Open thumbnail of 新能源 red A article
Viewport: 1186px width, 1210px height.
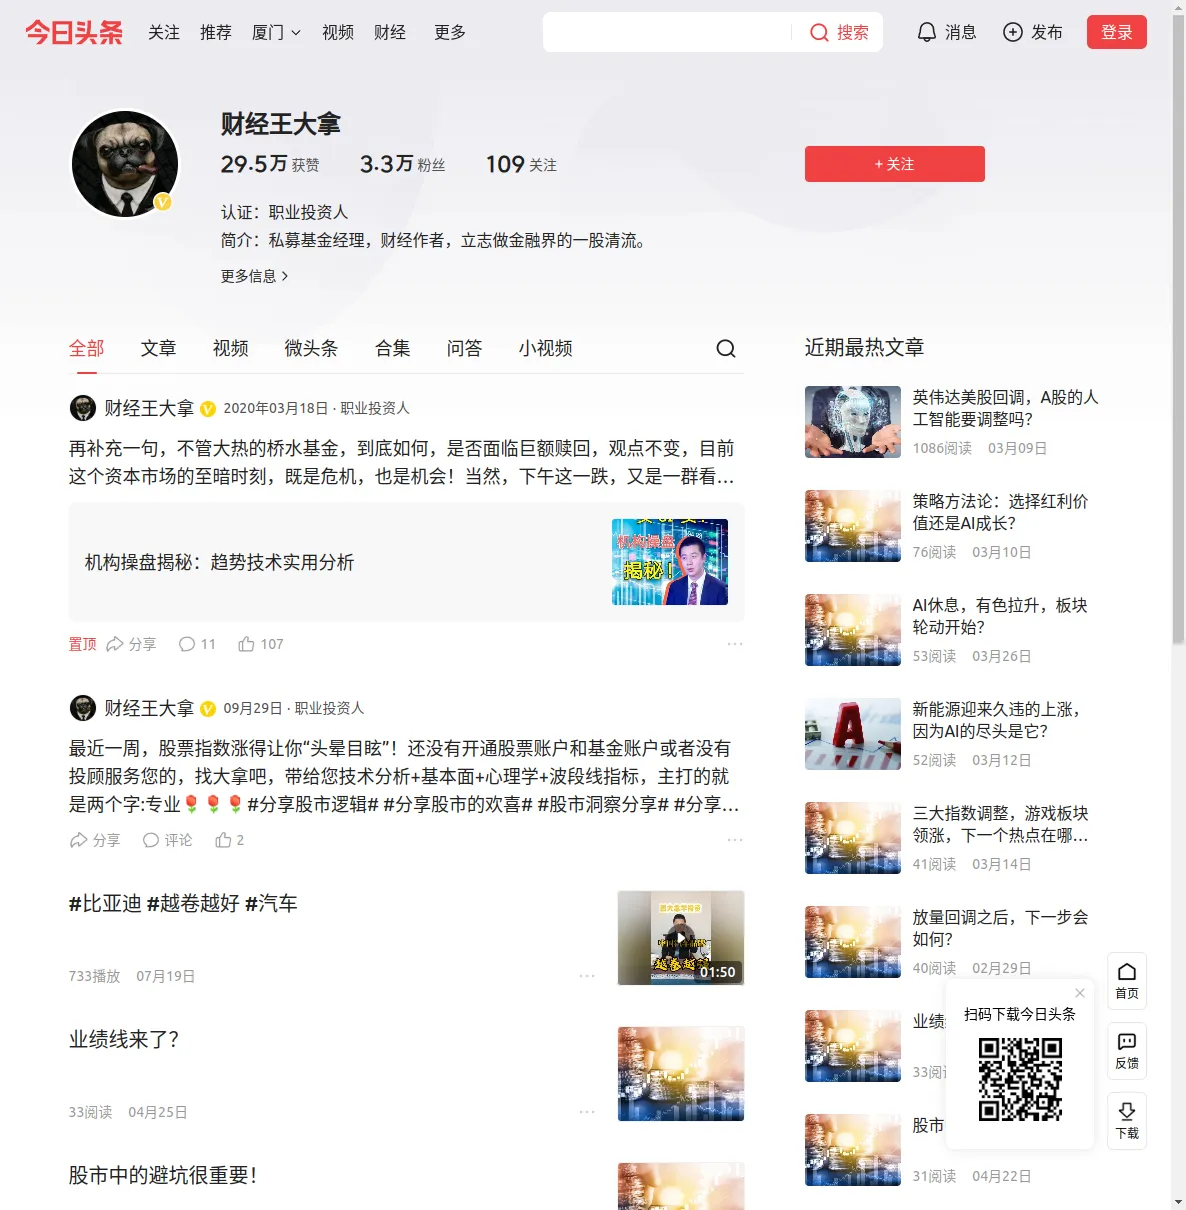[x=853, y=734]
